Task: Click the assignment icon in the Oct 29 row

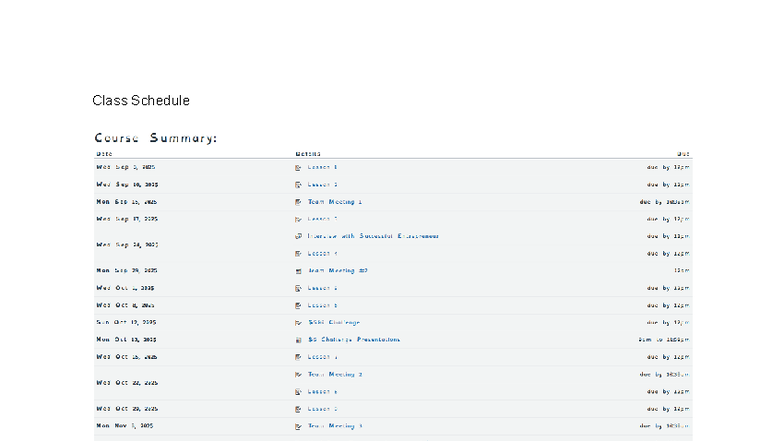Action: click(x=298, y=409)
